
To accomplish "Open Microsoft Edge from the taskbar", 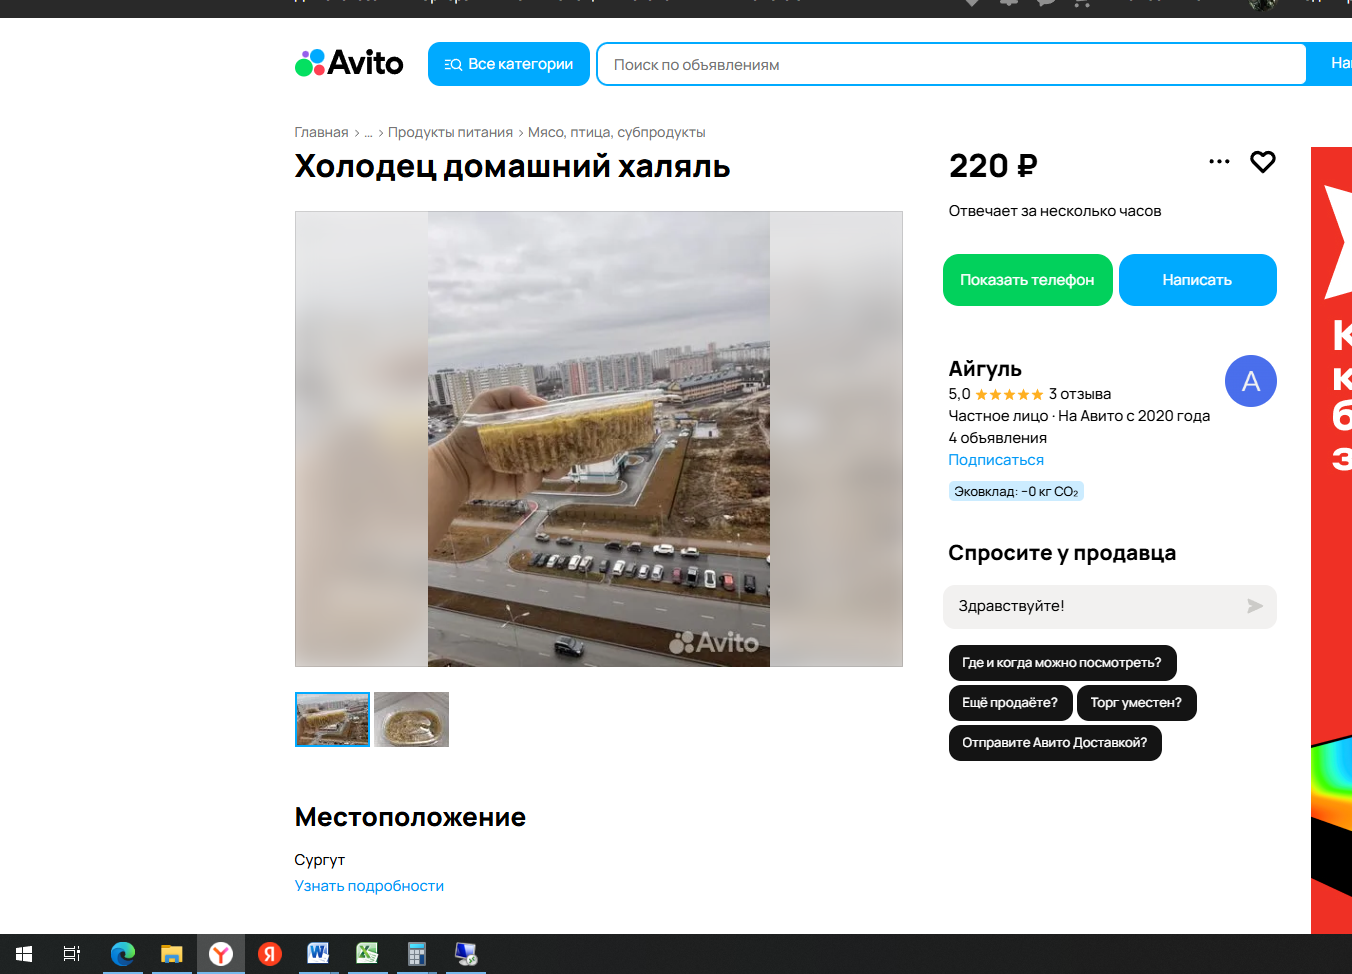I will (x=123, y=954).
